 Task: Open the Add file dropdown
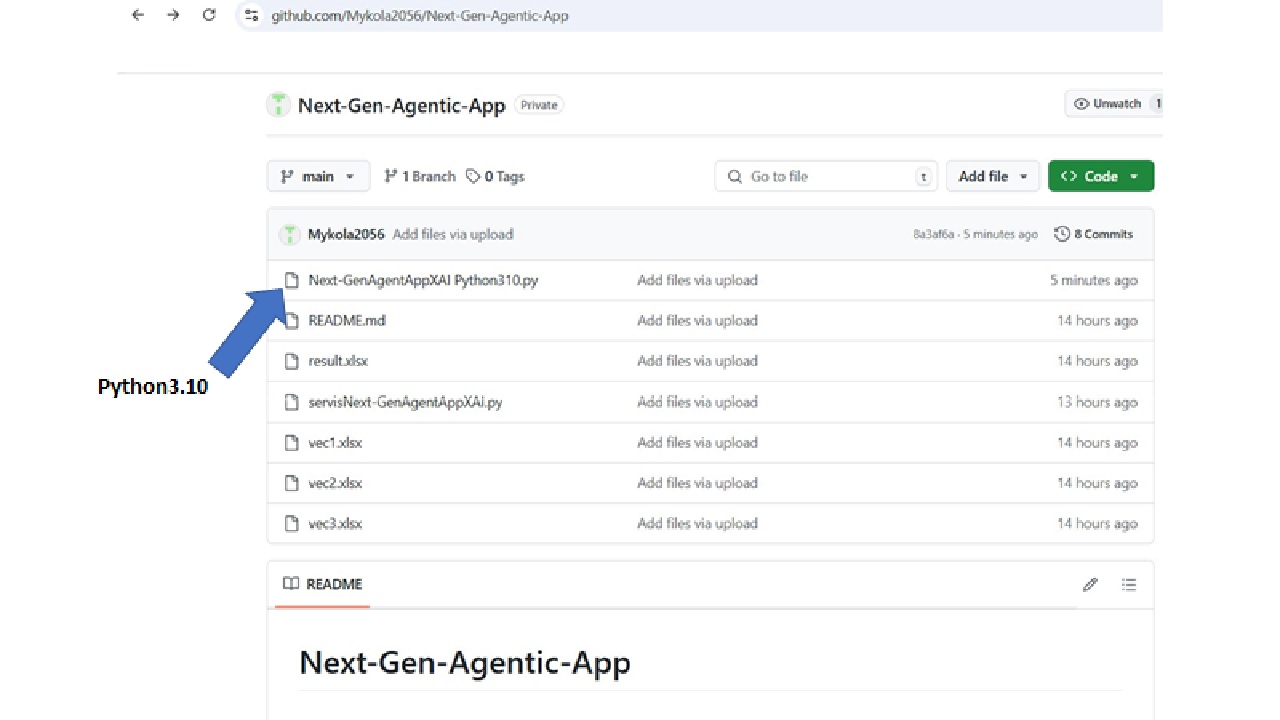(x=992, y=176)
